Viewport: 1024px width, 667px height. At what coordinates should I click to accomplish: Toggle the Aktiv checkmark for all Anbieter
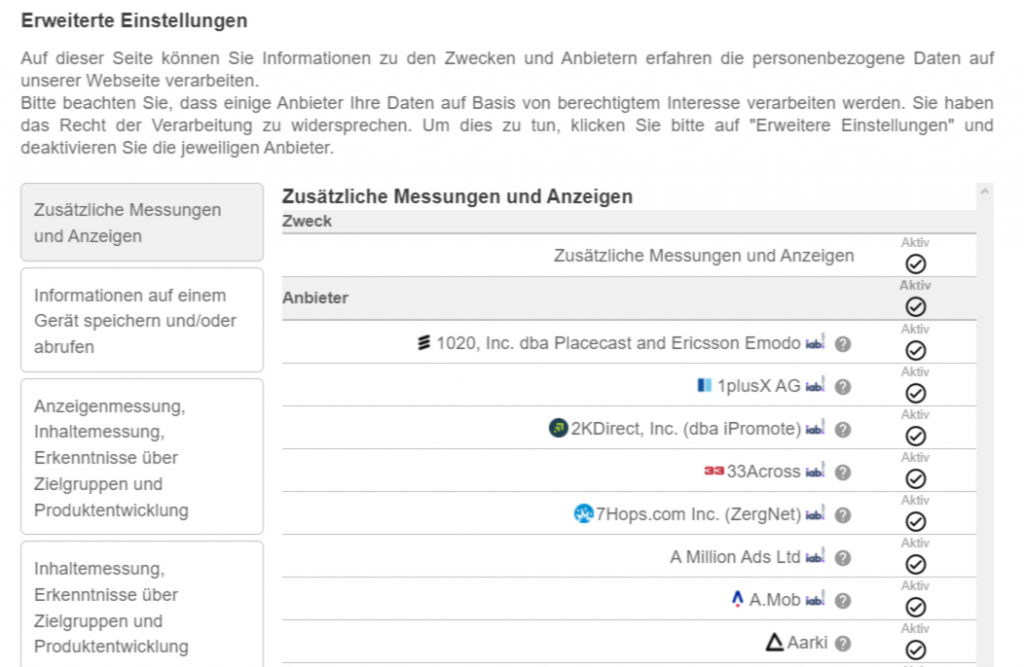pyautogui.click(x=915, y=306)
